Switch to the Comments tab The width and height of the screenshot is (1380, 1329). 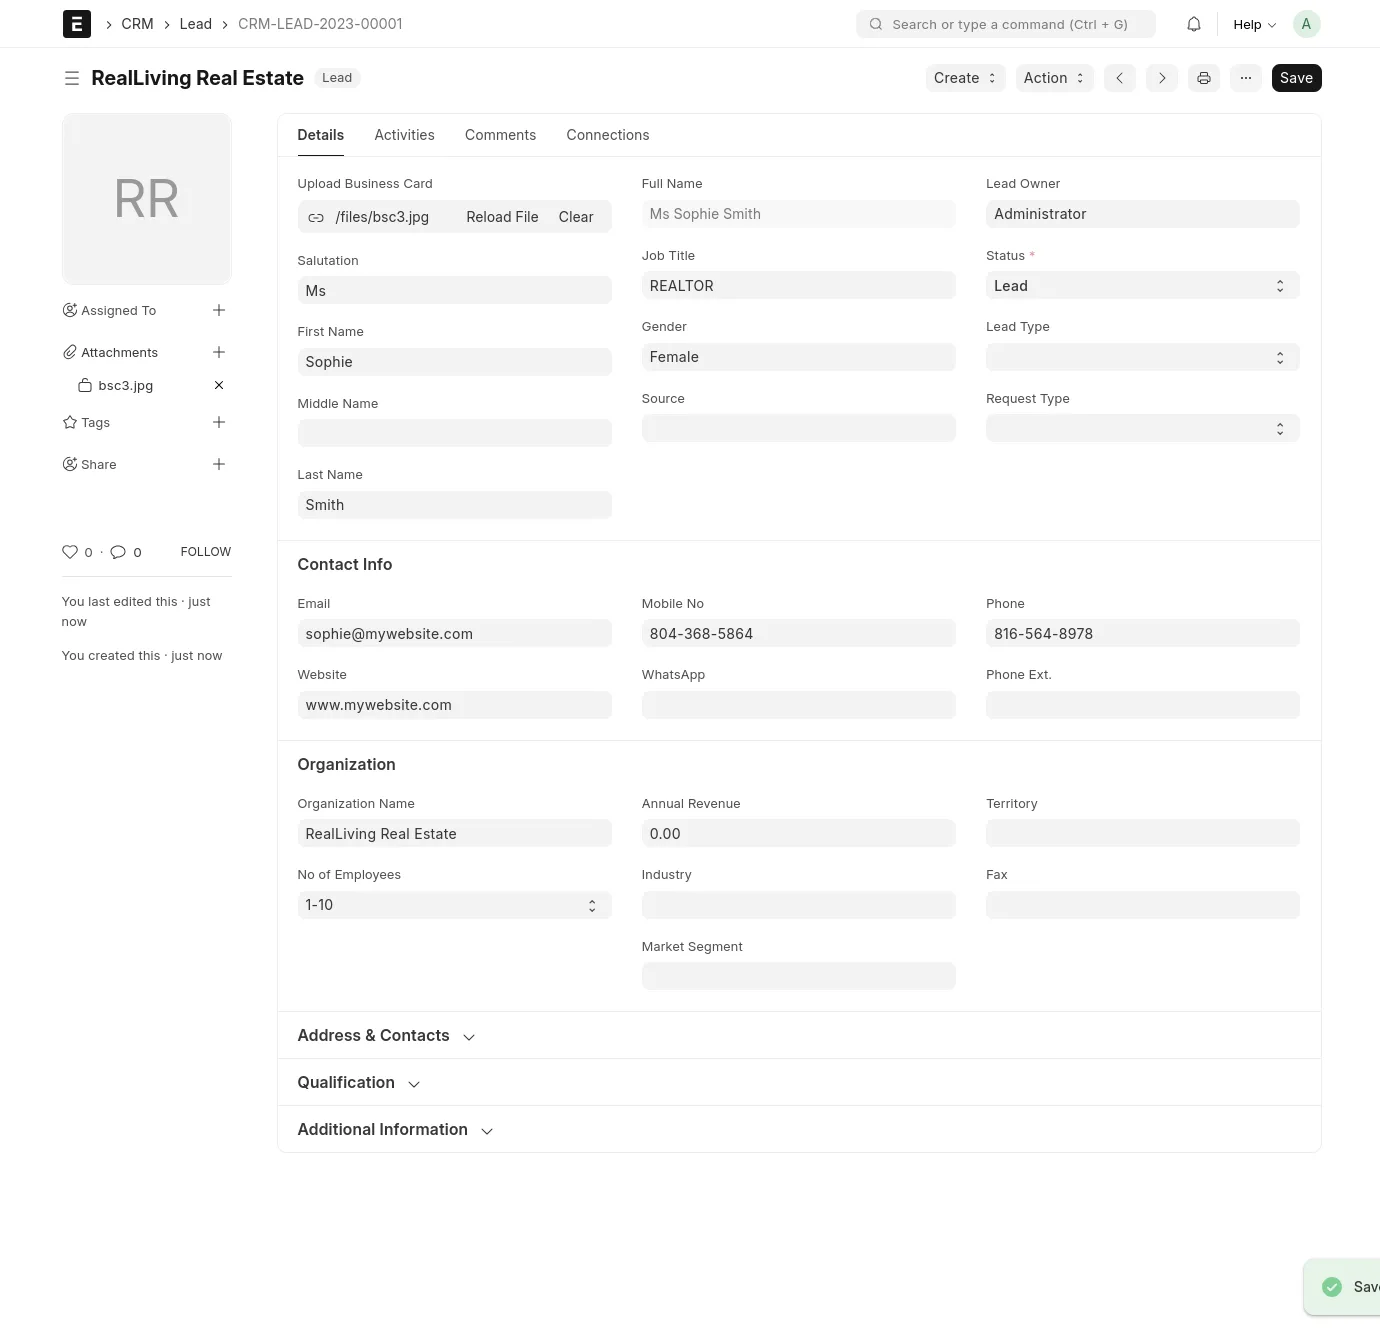tap(500, 135)
